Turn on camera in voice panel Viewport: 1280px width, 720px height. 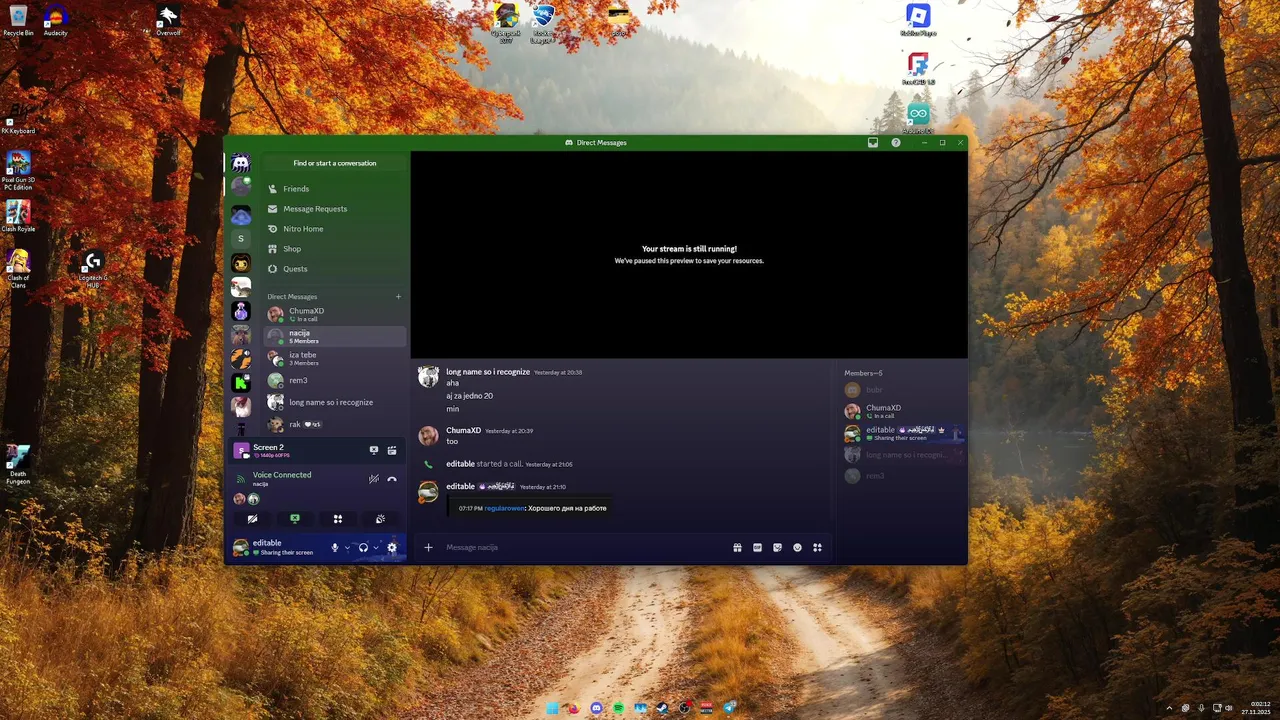252,519
